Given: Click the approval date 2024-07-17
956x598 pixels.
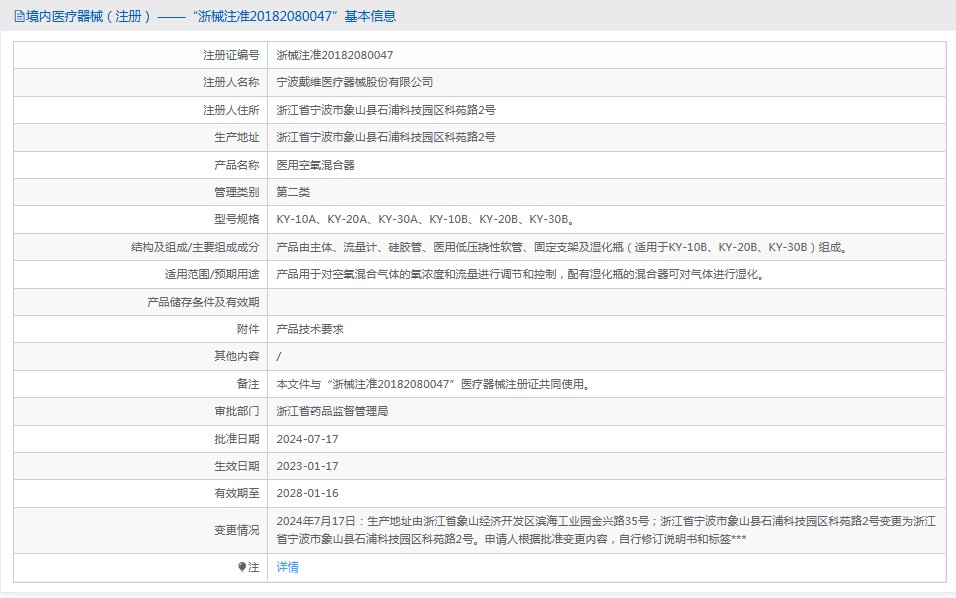Looking at the screenshot, I should [307, 439].
